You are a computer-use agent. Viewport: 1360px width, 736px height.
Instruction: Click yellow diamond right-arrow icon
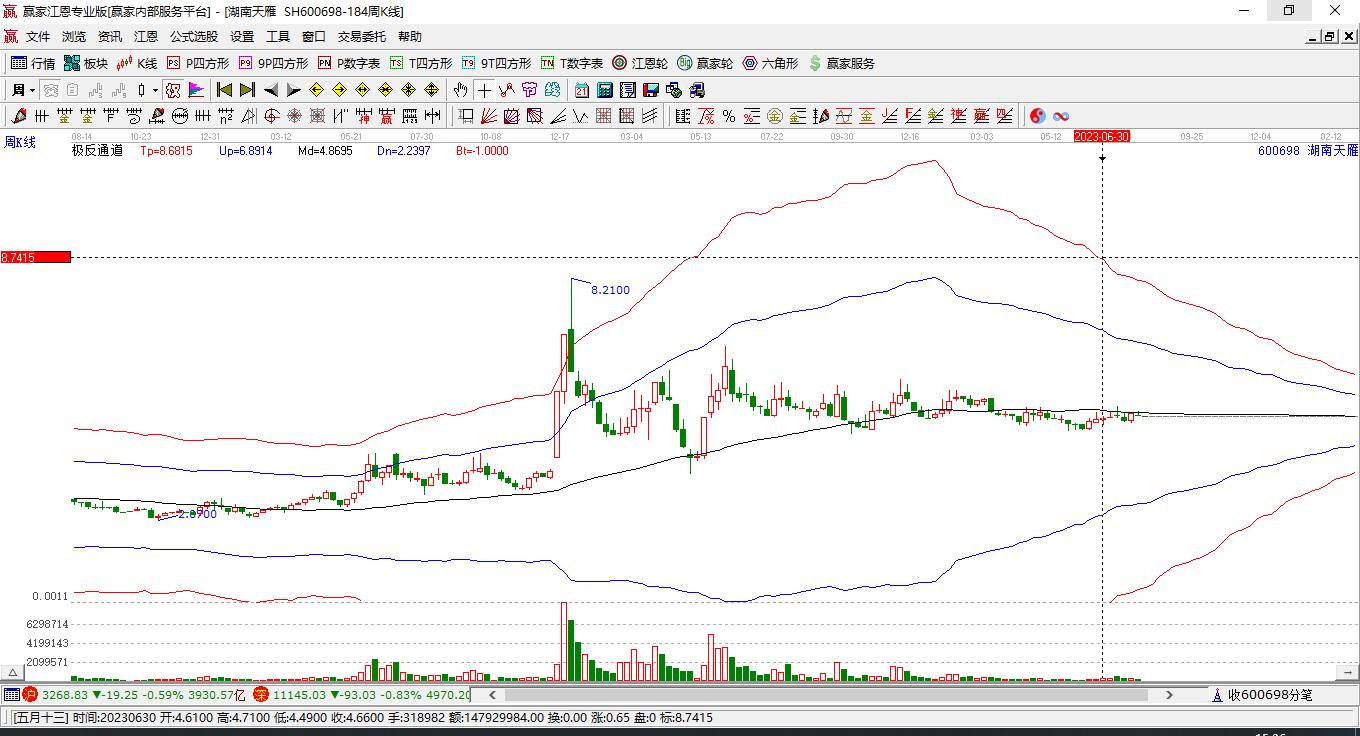click(x=340, y=90)
